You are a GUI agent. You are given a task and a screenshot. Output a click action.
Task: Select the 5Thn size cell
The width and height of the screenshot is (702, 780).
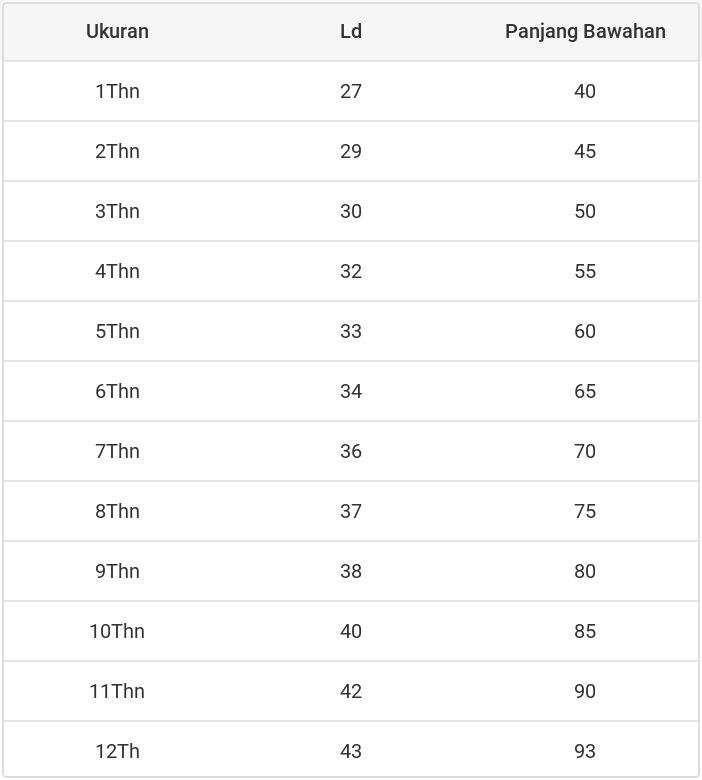click(117, 331)
